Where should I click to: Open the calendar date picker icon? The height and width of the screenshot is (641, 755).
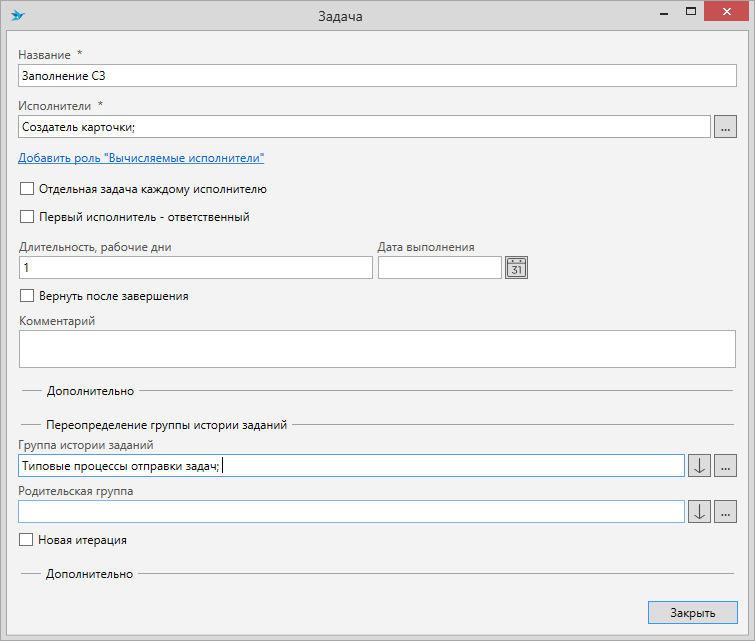coord(516,268)
